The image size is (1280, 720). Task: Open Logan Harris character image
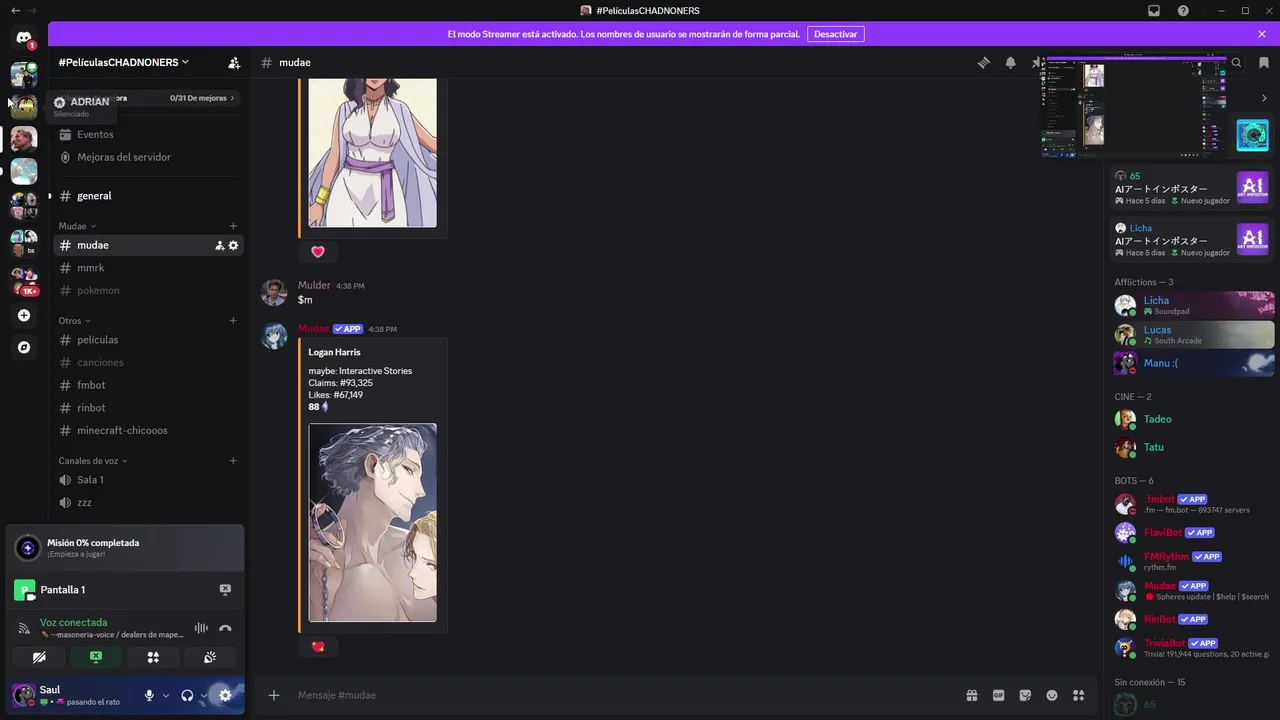pos(372,522)
